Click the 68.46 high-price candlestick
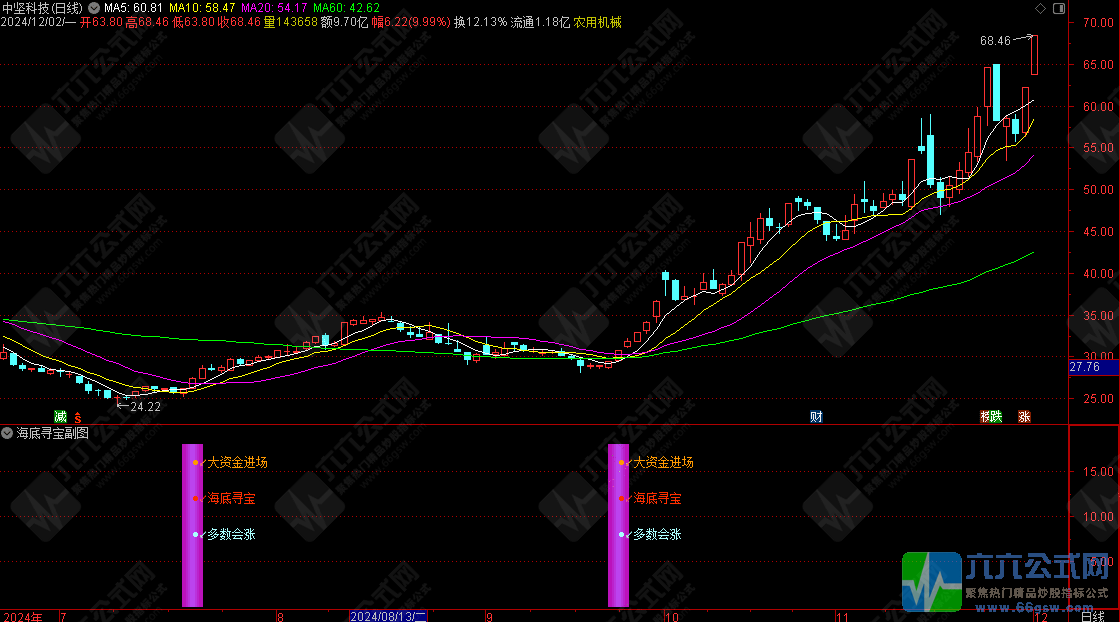The height and width of the screenshot is (622, 1120). point(1034,55)
